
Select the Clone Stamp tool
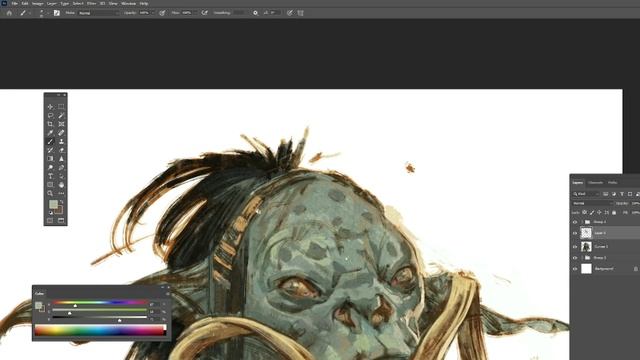pyautogui.click(x=61, y=142)
